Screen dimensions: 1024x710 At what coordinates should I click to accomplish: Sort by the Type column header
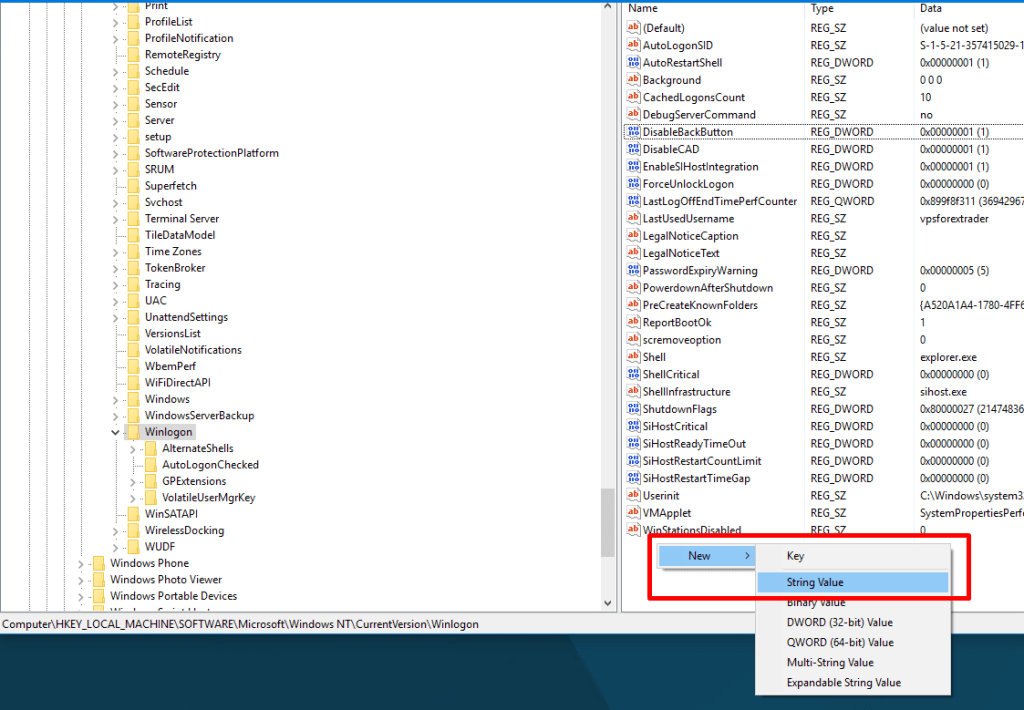coord(859,8)
